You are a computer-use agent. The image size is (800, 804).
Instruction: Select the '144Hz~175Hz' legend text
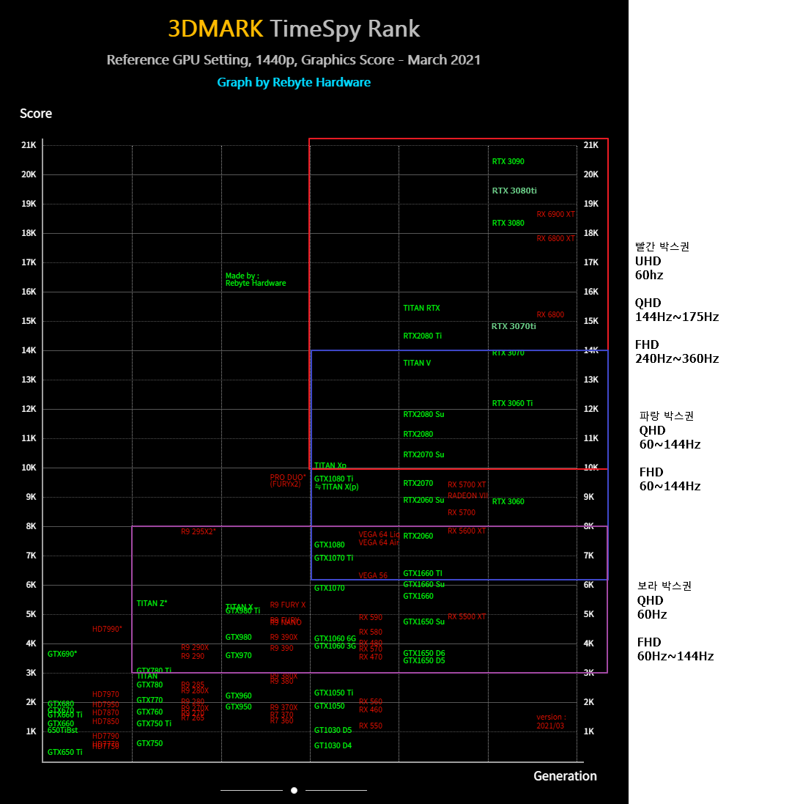tap(677, 317)
